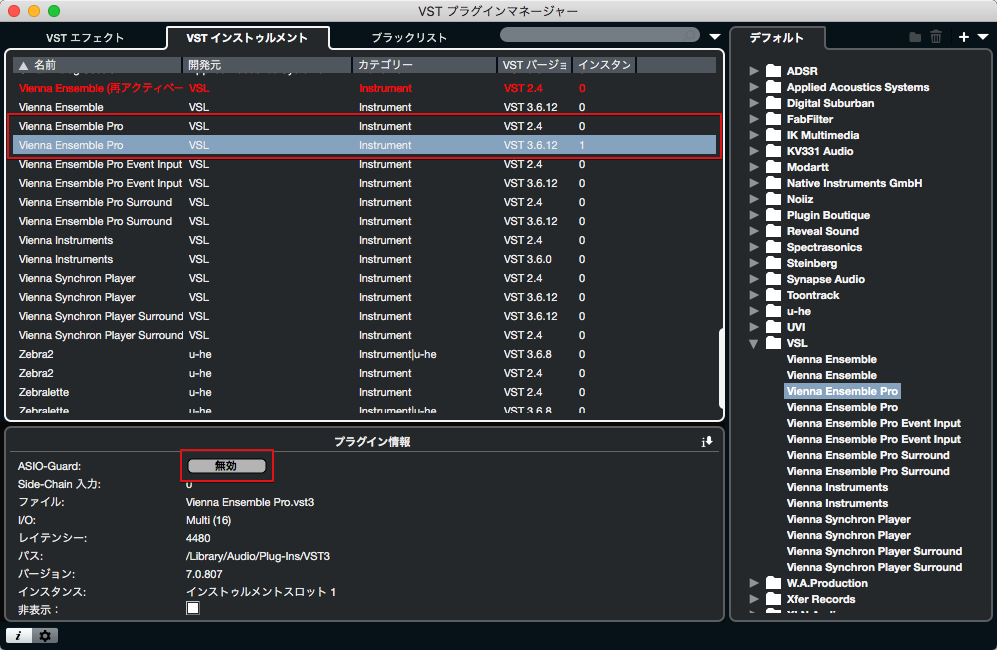This screenshot has width=997, height=650.
Task: Click the Native Instruments GmbH folder icon
Action: coord(773,183)
